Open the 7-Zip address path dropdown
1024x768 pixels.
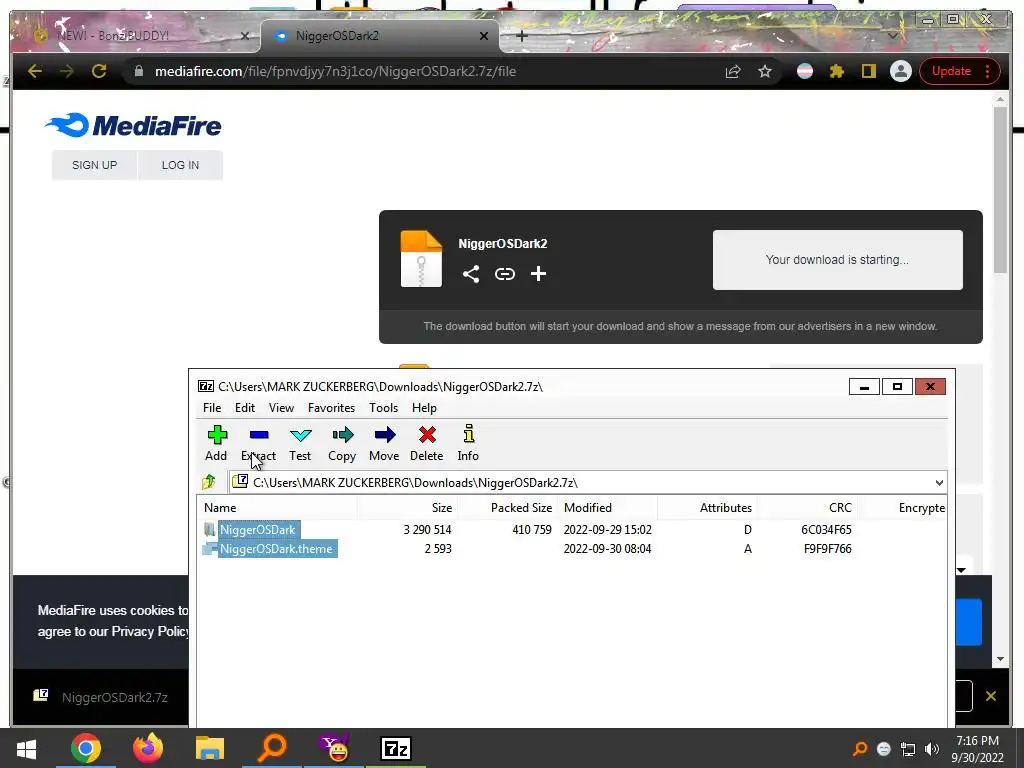939,483
